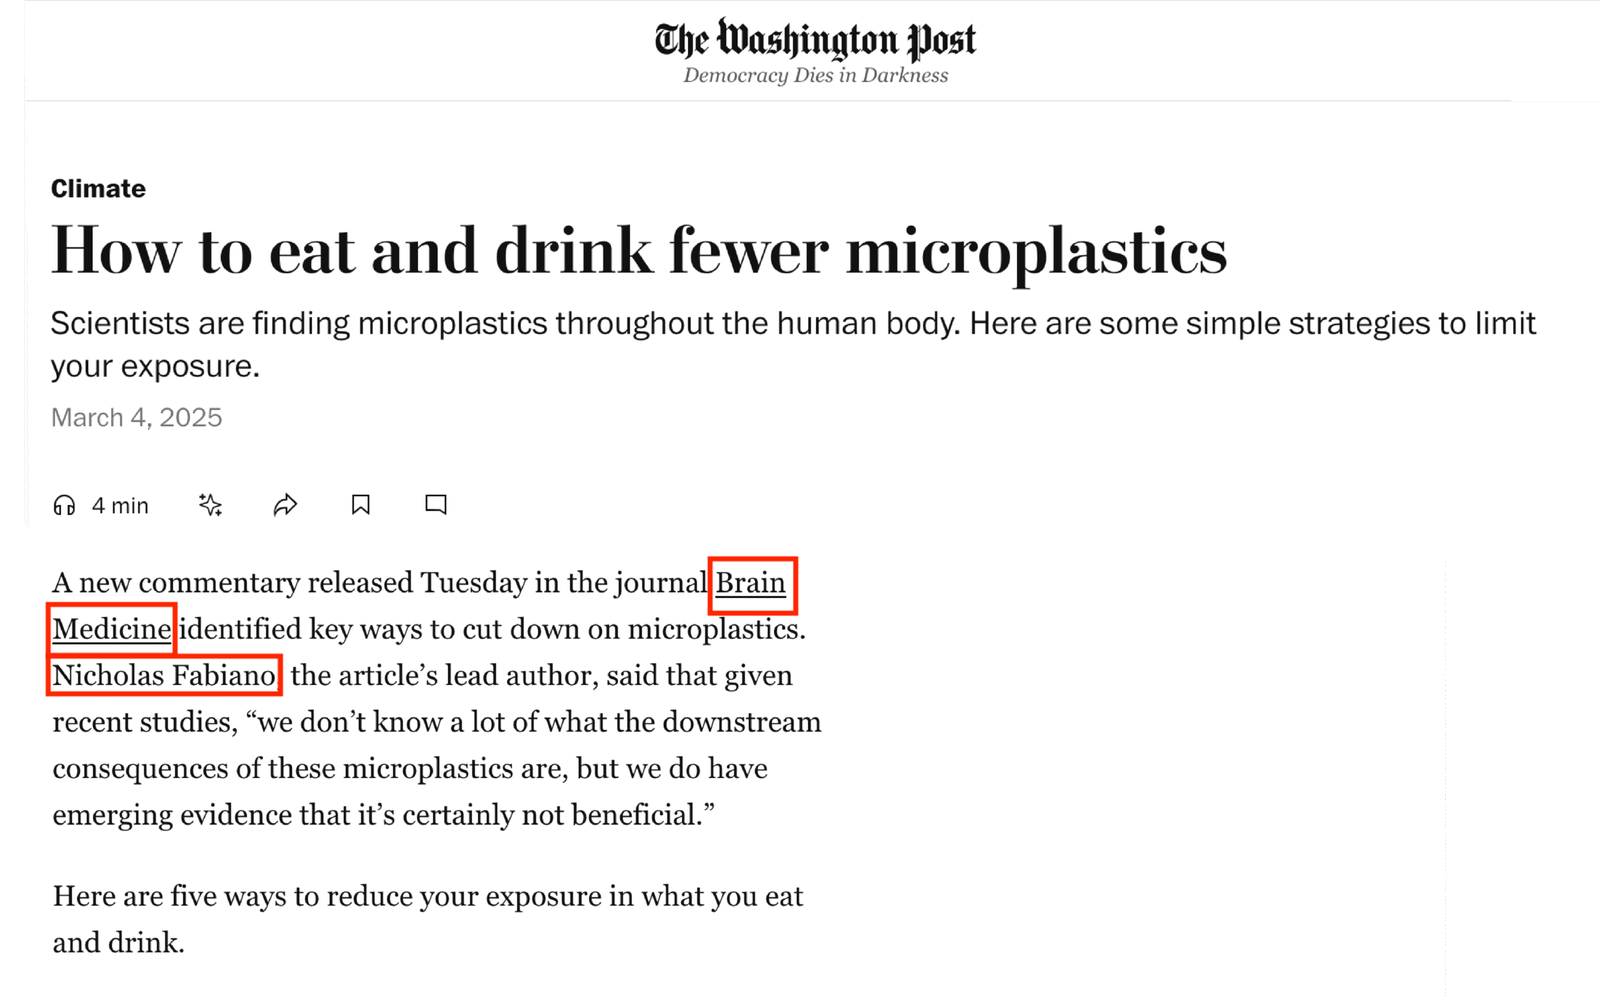Play the article audio via the headphones icon
1600x1000 pixels.
68,505
